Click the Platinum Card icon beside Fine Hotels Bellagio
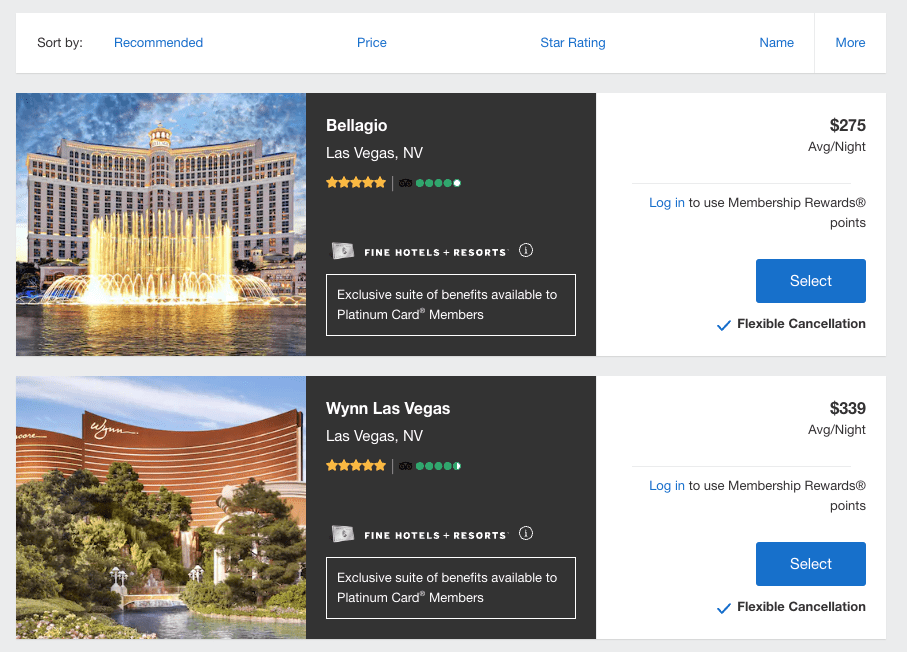Image resolution: width=907 pixels, height=652 pixels. (345, 250)
